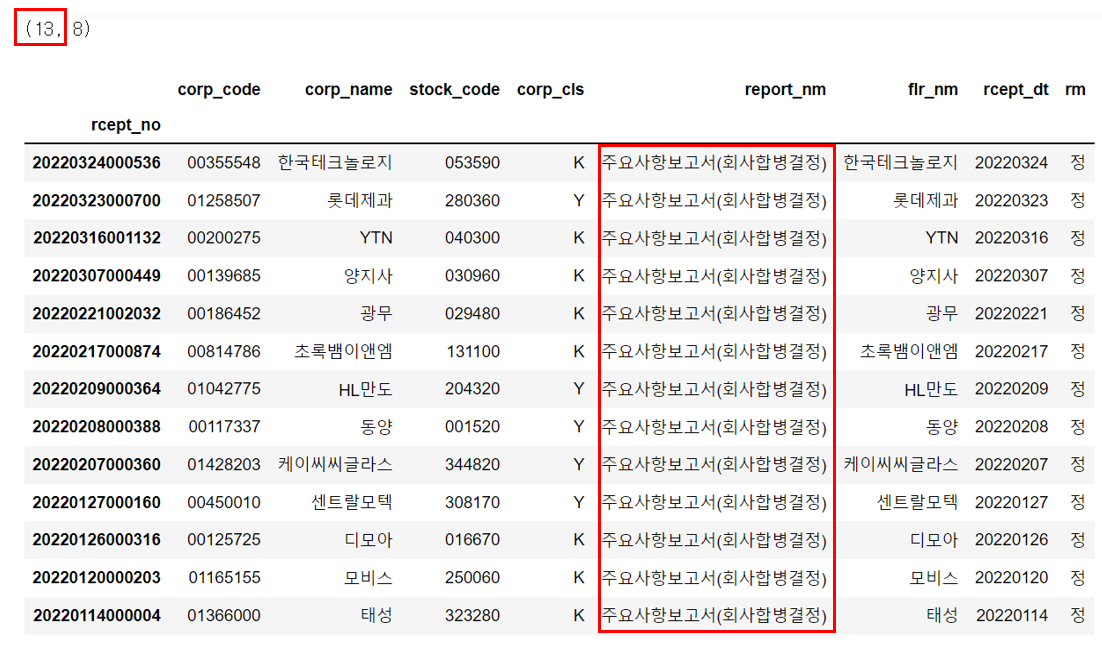Click rcept_dt cell 20220316
This screenshot has width=1102, height=649.
tap(1011, 238)
